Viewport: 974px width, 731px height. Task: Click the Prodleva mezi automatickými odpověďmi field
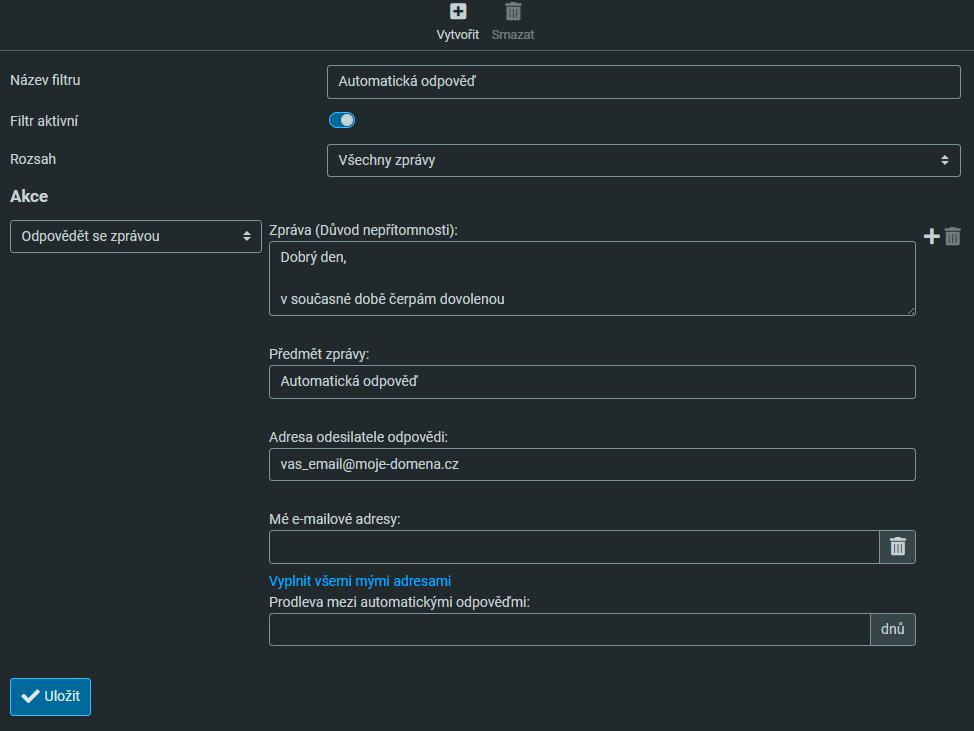(570, 630)
